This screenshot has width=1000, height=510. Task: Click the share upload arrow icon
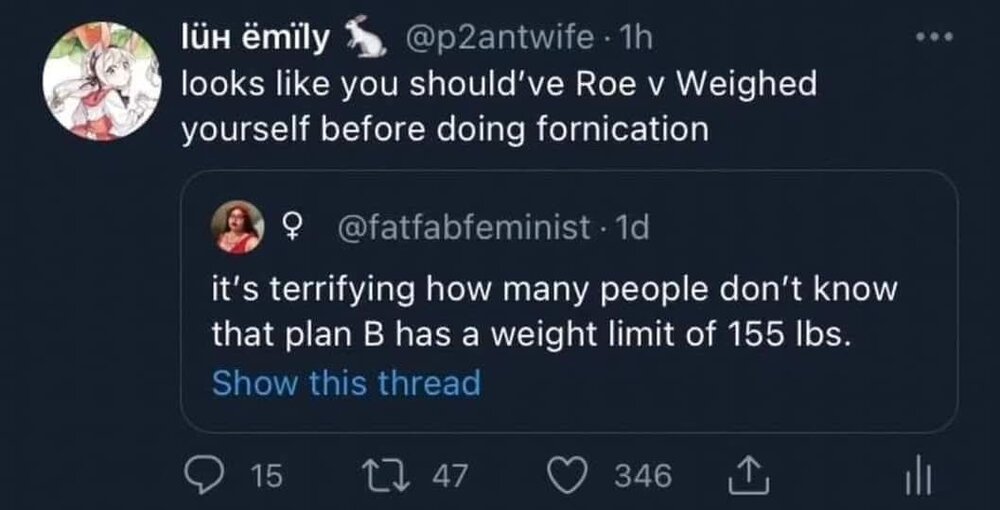point(740,476)
